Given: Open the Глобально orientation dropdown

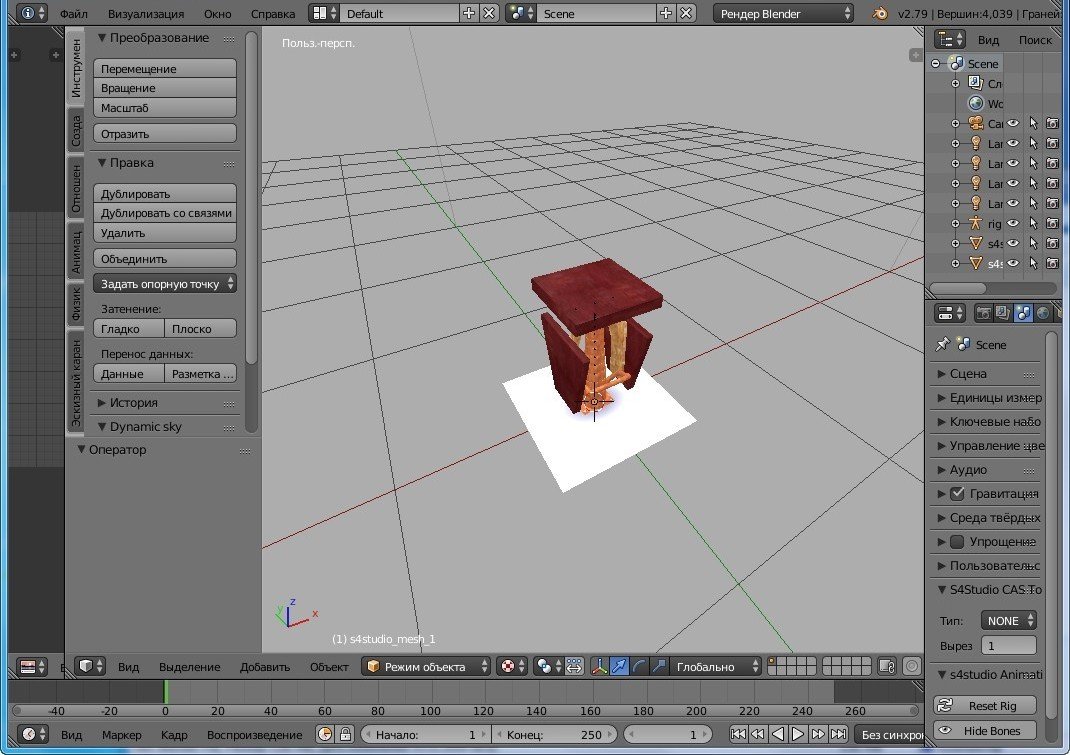Looking at the screenshot, I should coord(716,666).
